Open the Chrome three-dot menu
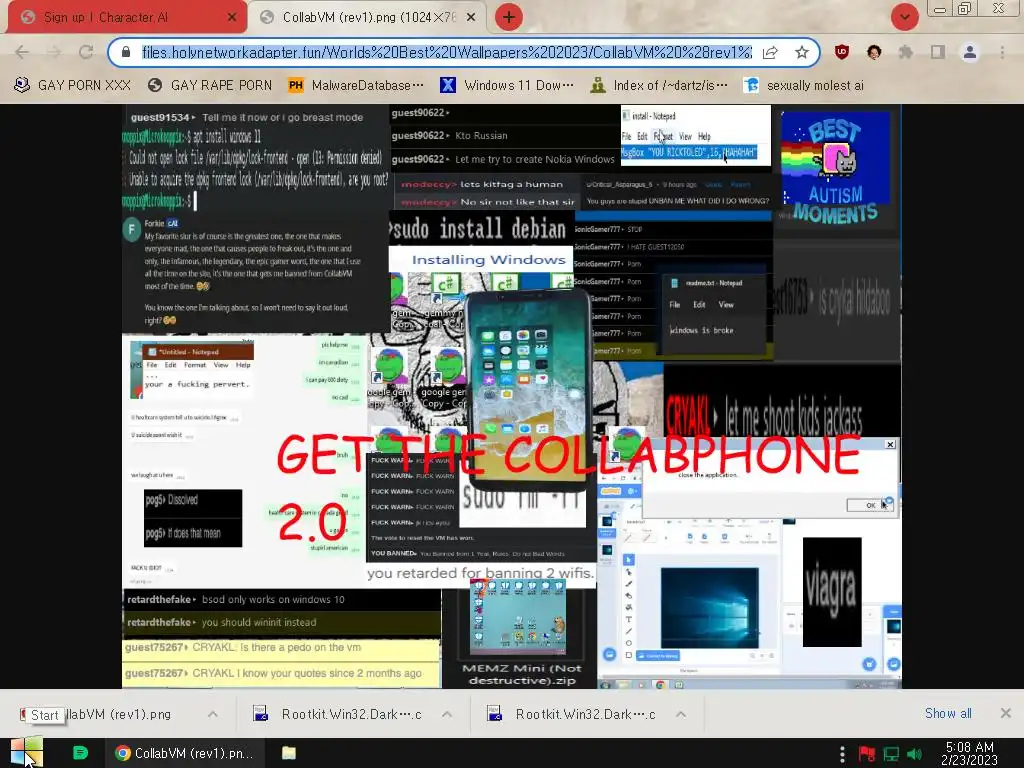The height and width of the screenshot is (768, 1024). (1002, 52)
